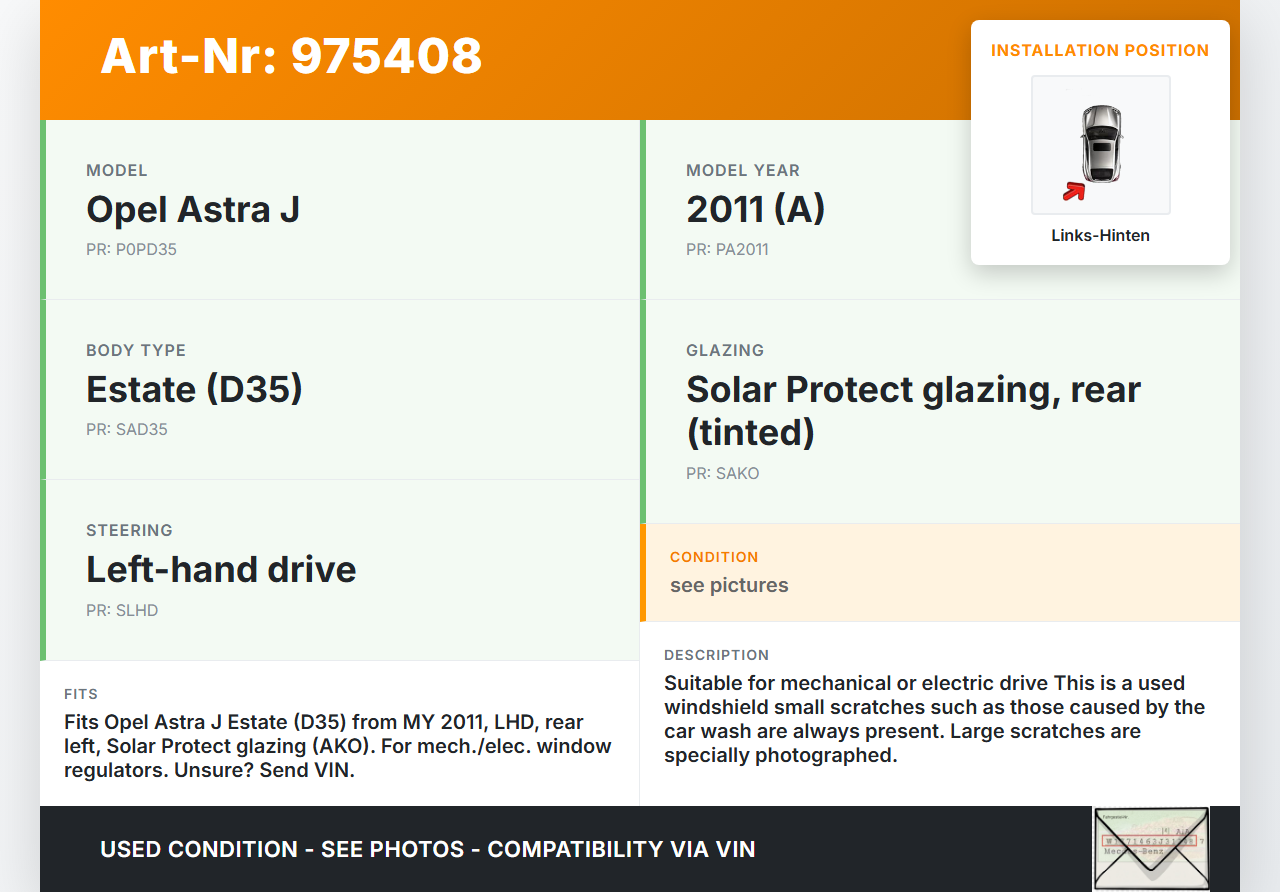The width and height of the screenshot is (1280, 892).
Task: Select 'Solar Protect glazing, rear (tinted)' value
Action: pos(913,410)
